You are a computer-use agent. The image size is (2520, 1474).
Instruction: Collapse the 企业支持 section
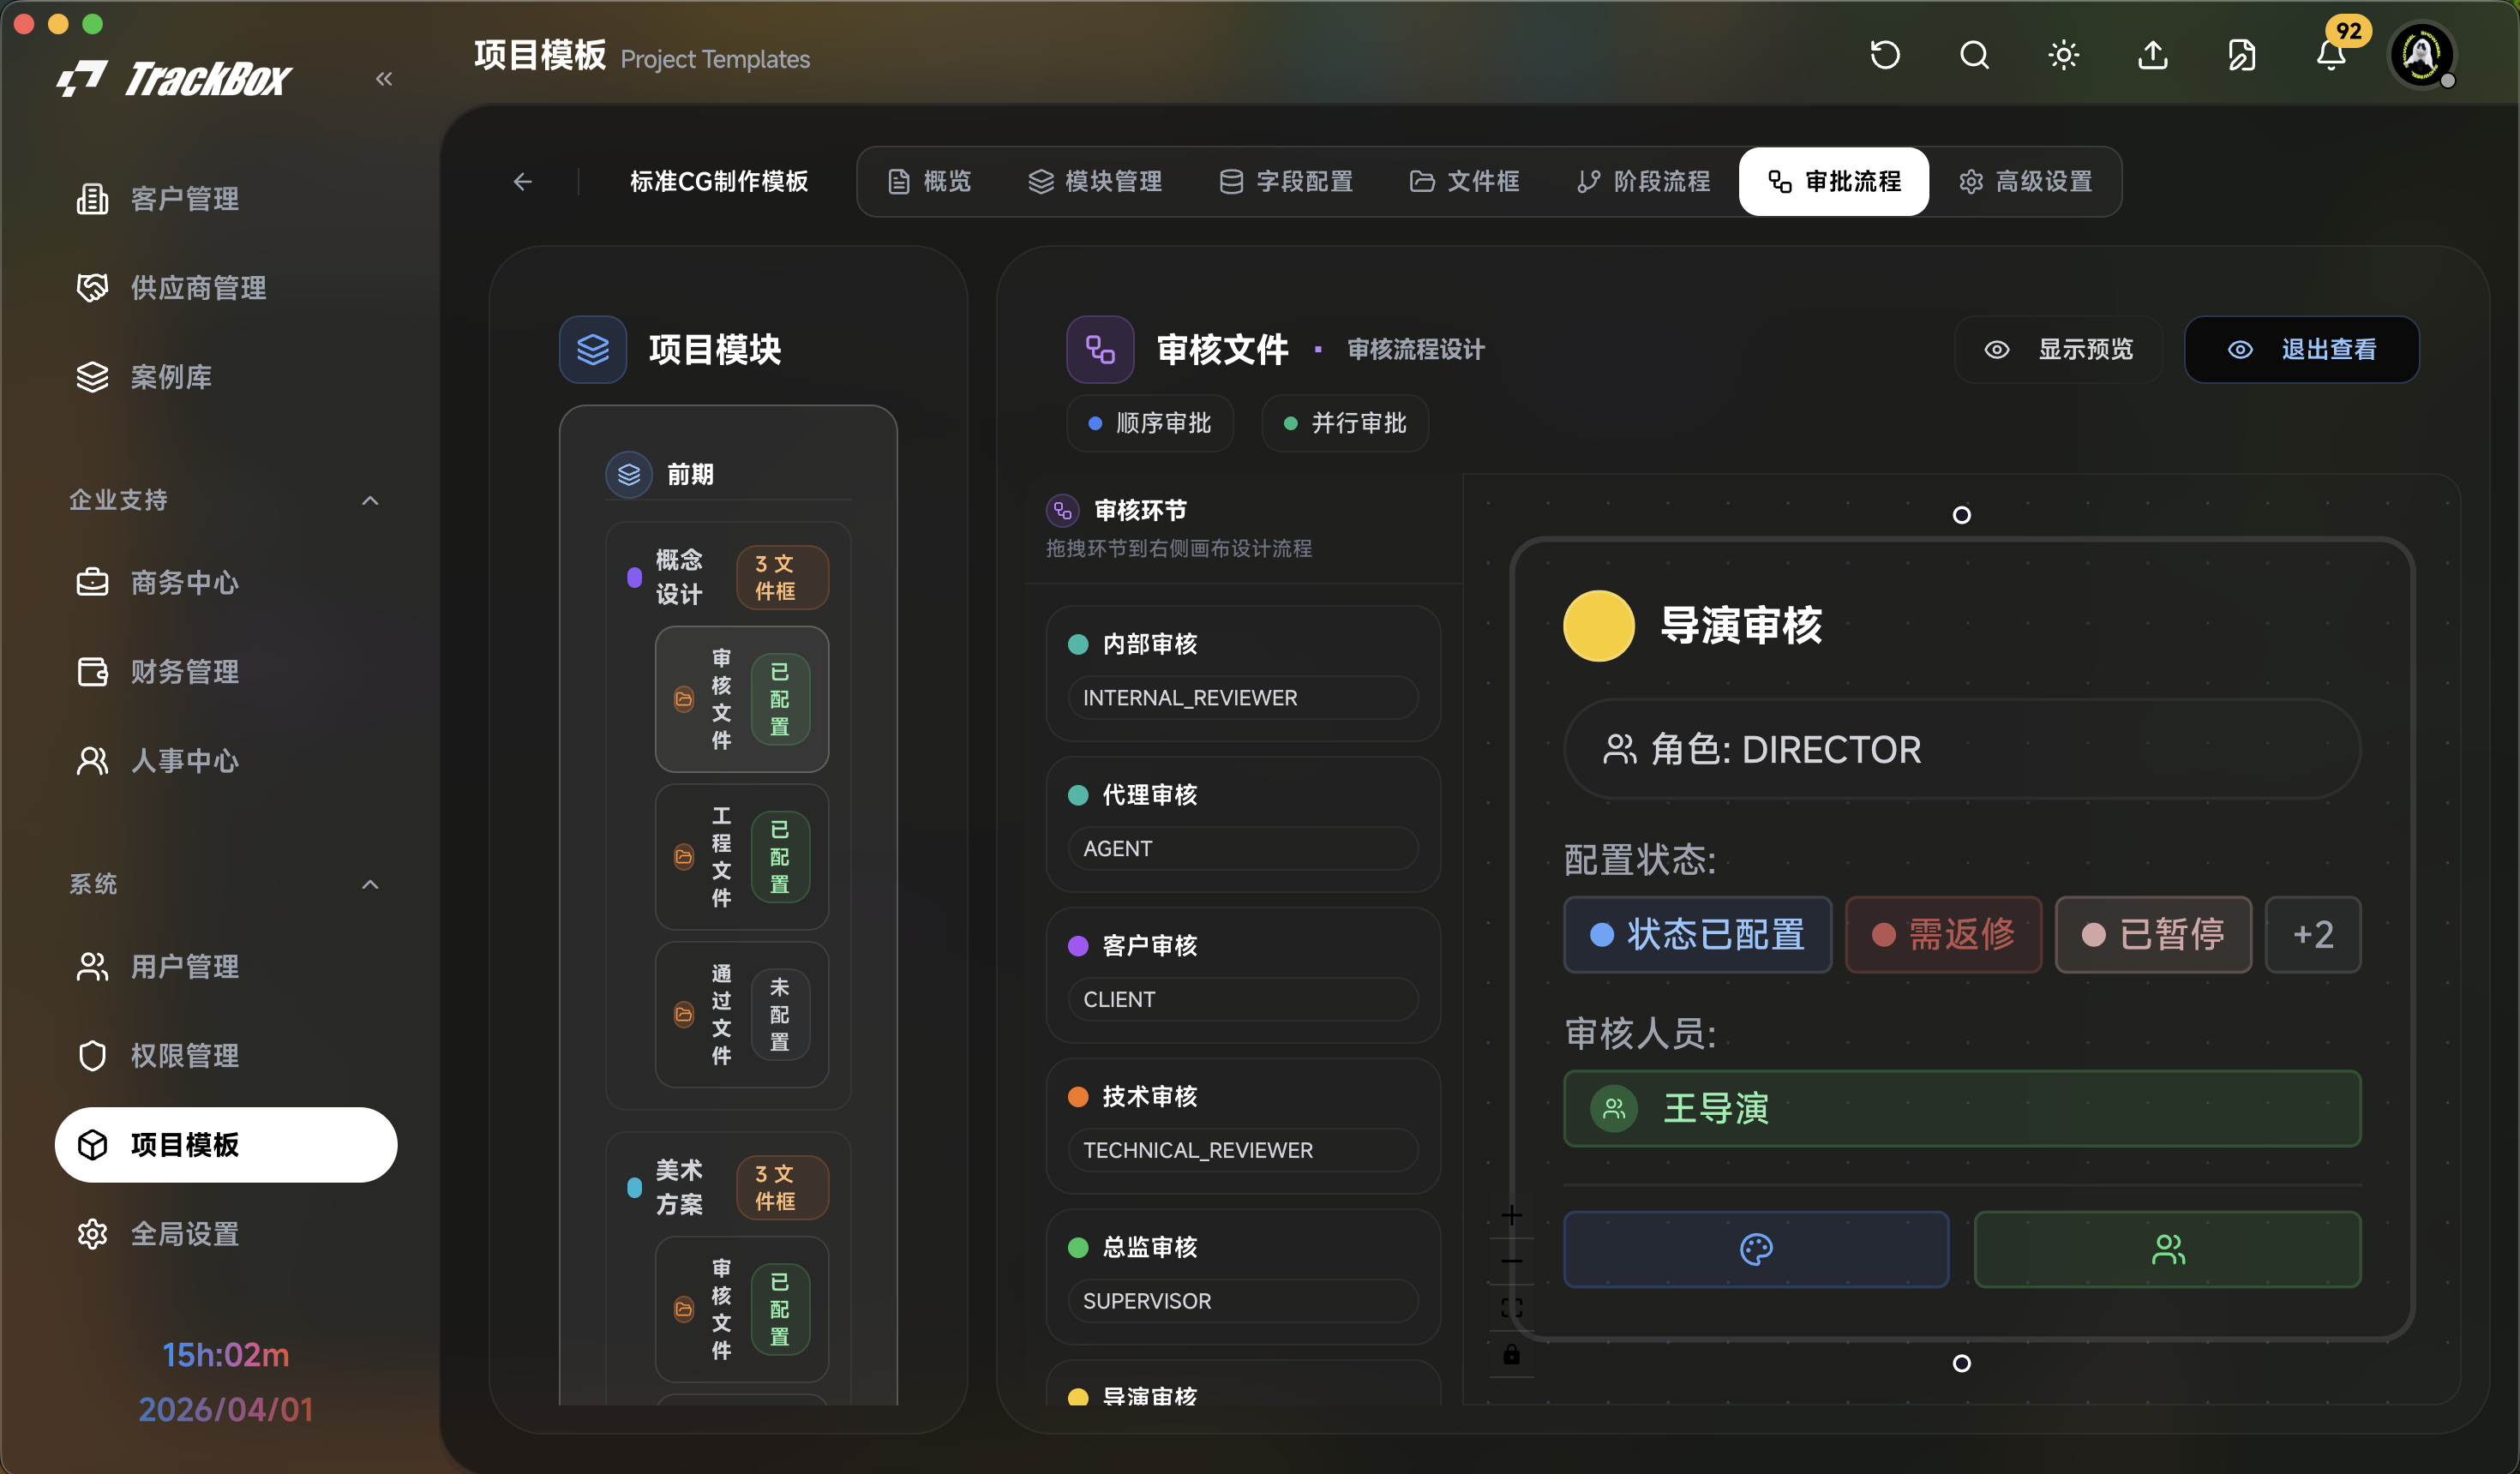pyautogui.click(x=370, y=500)
